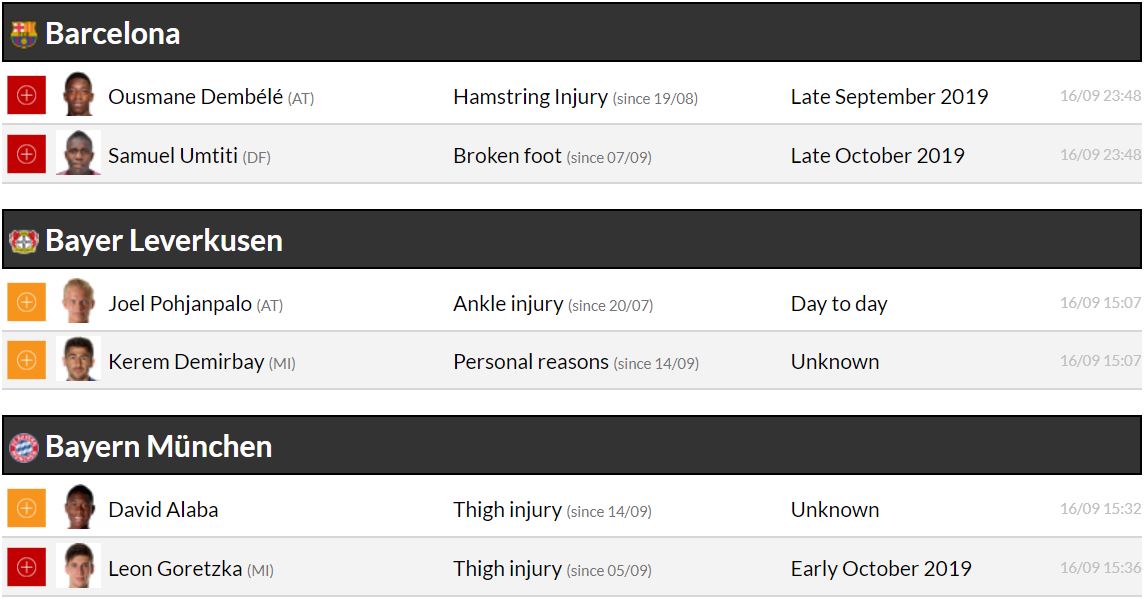Select David Alaba's player name
Screen dimensions: 1145x598
pyautogui.click(x=163, y=510)
